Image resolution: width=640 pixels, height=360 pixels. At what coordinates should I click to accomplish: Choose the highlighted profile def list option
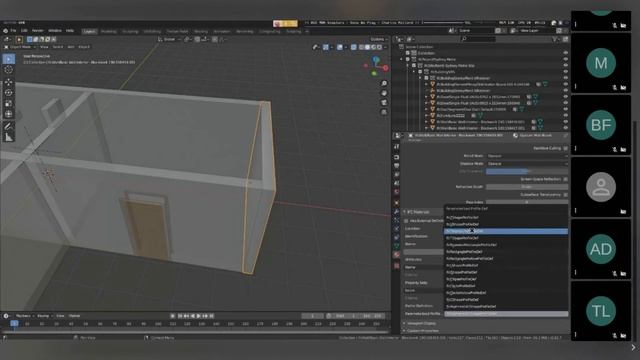pyautogui.click(x=506, y=231)
